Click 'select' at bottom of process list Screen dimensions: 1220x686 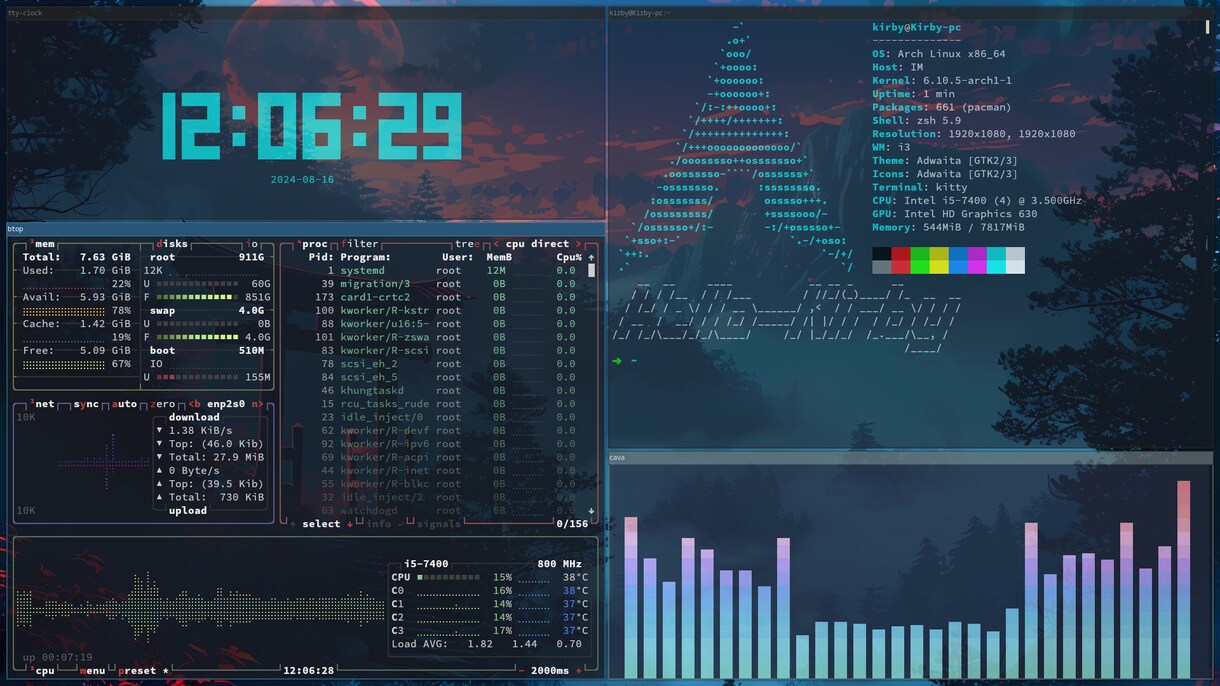coord(321,524)
